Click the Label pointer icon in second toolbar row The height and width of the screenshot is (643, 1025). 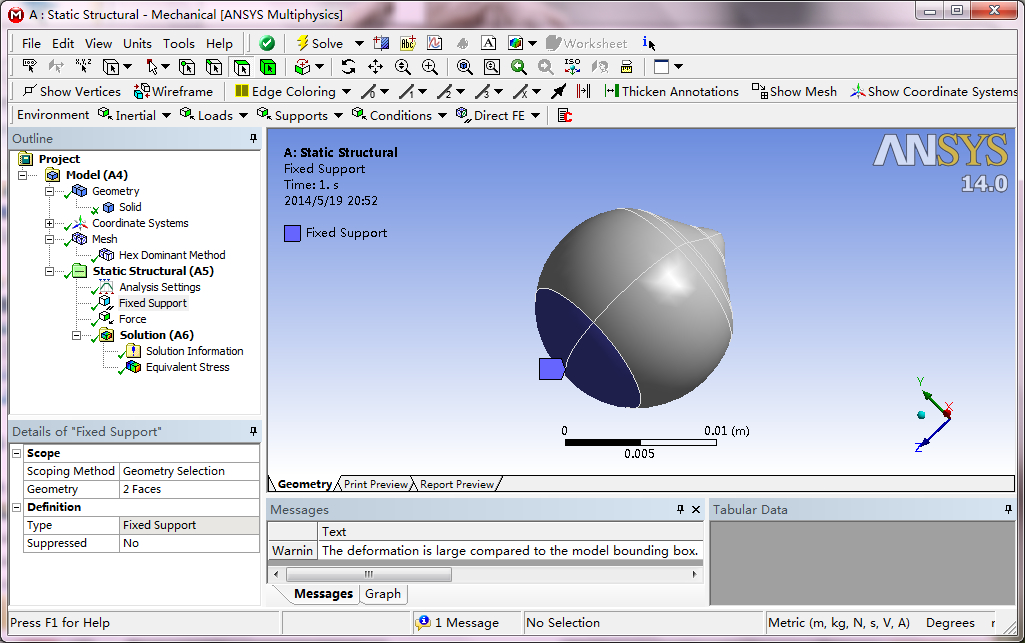click(29, 66)
